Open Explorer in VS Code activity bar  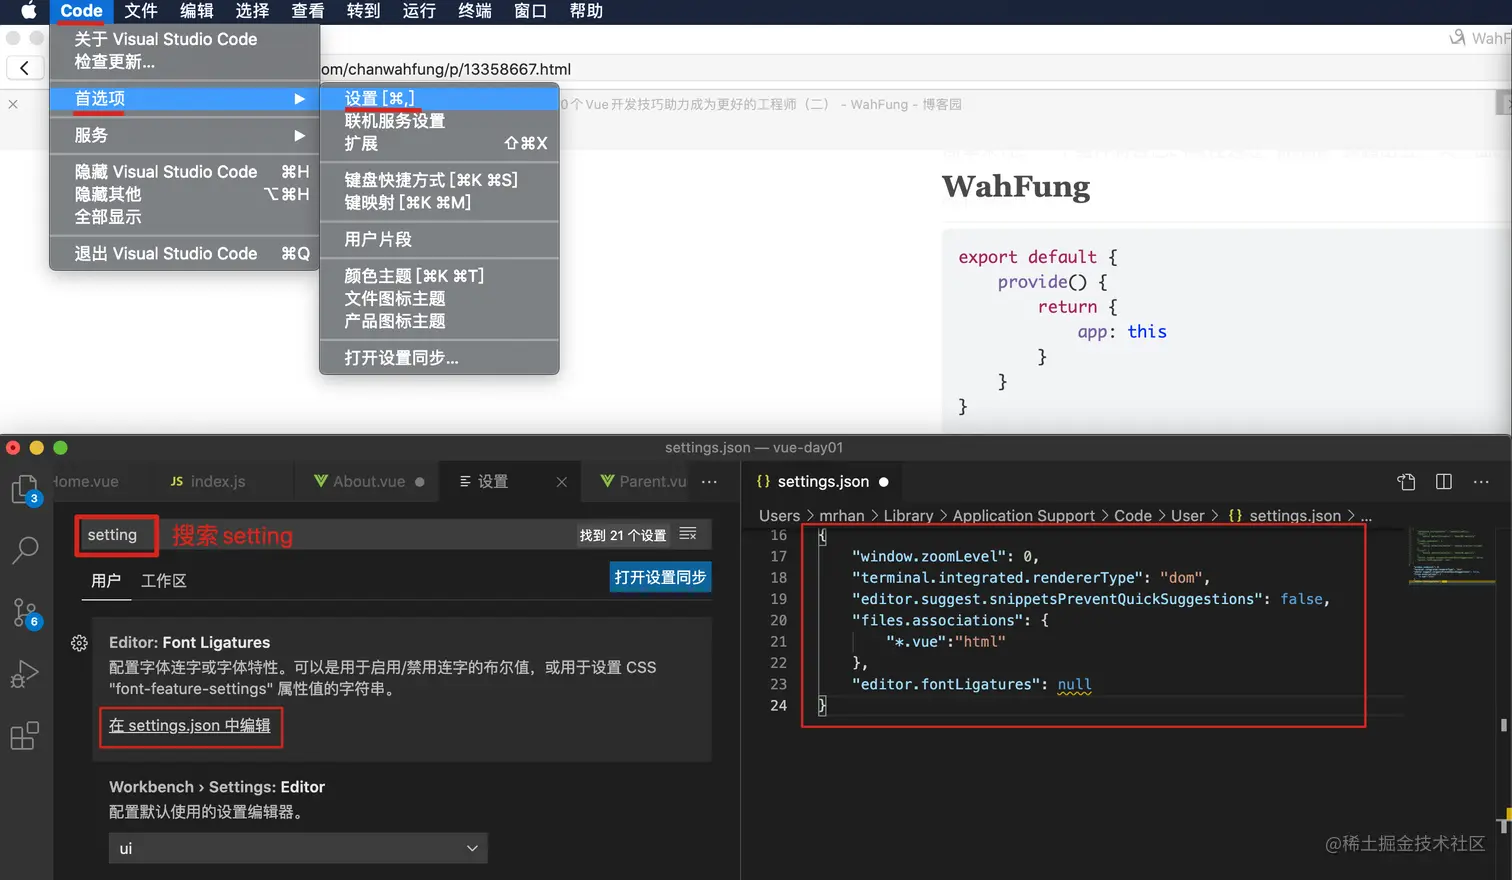pos(24,489)
